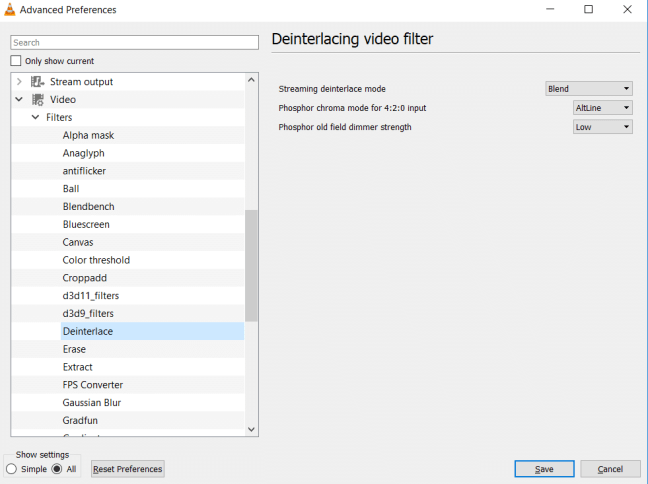This screenshot has height=484, width=648.
Task: Collapse the Filters tree node
Action: [36, 118]
